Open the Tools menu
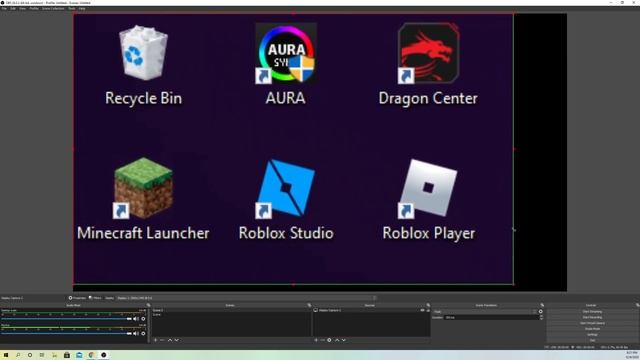Viewport: 640px width, 360px height. pyautogui.click(x=71, y=8)
